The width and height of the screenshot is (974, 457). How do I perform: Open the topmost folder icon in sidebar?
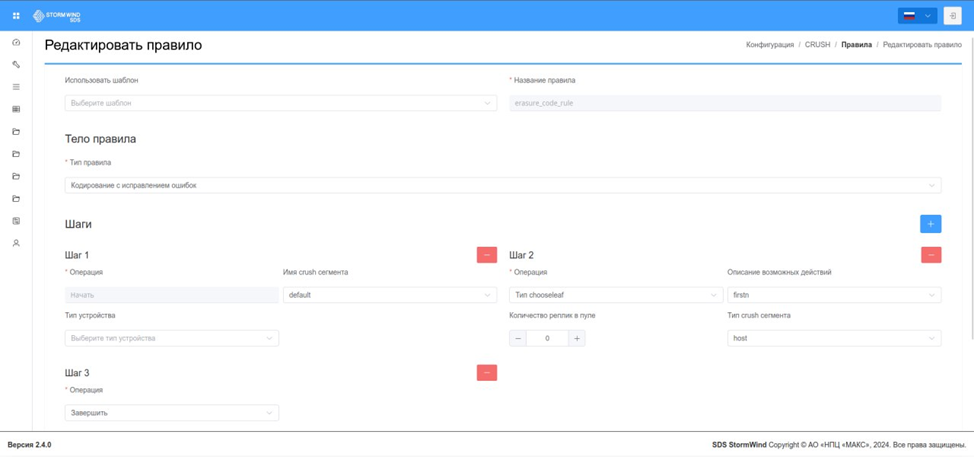click(x=16, y=132)
